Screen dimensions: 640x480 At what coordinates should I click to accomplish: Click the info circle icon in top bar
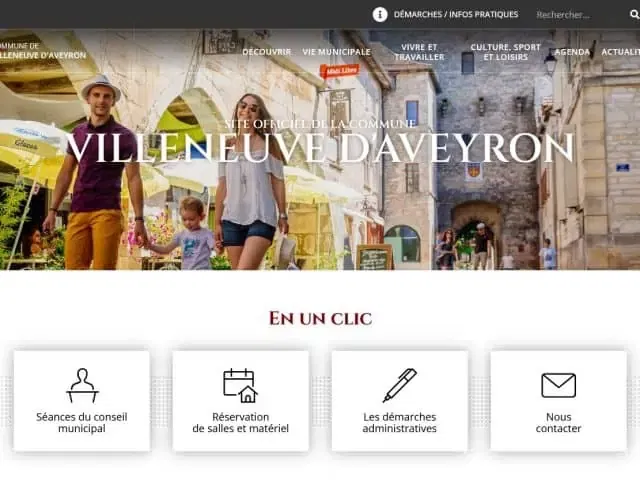380,15
